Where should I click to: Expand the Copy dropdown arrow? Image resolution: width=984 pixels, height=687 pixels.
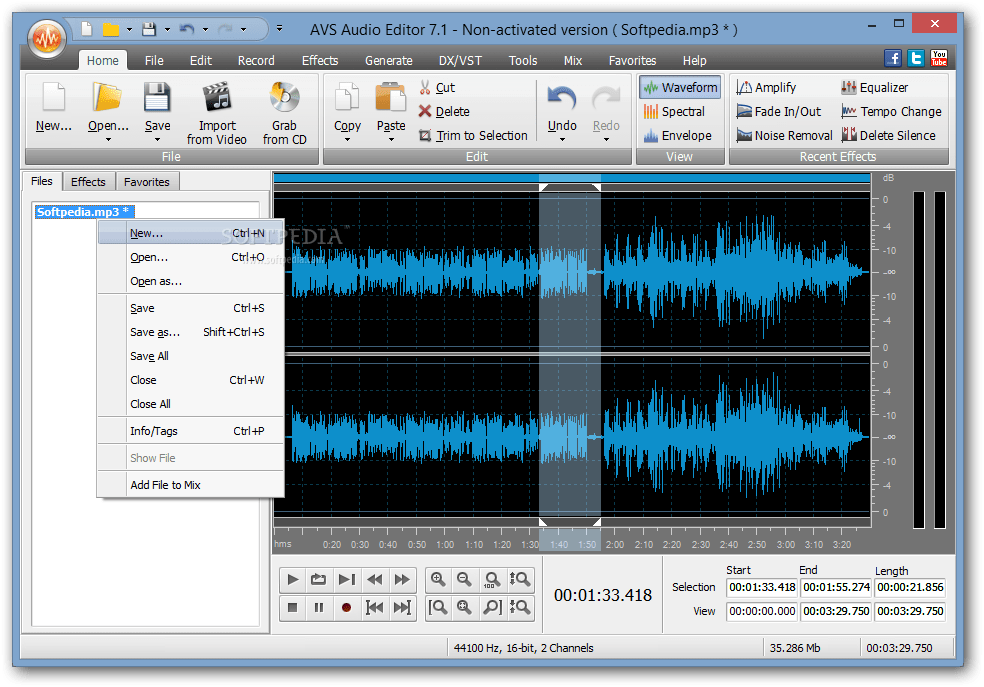pos(347,140)
